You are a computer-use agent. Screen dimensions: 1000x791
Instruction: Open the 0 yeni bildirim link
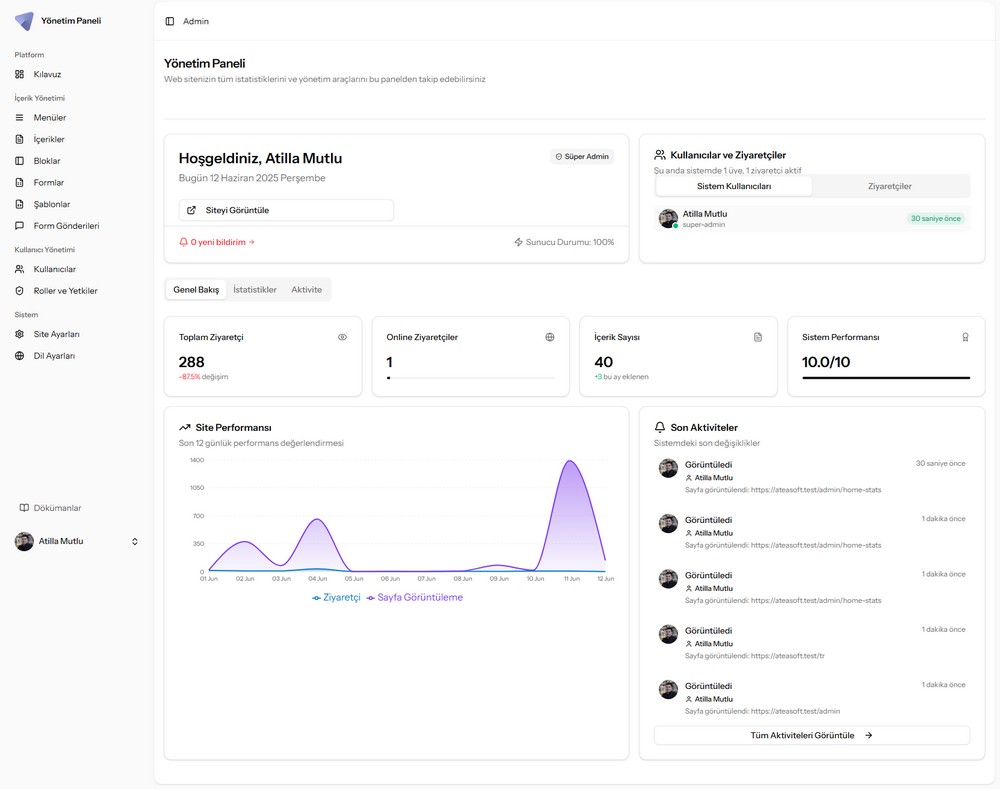click(217, 242)
